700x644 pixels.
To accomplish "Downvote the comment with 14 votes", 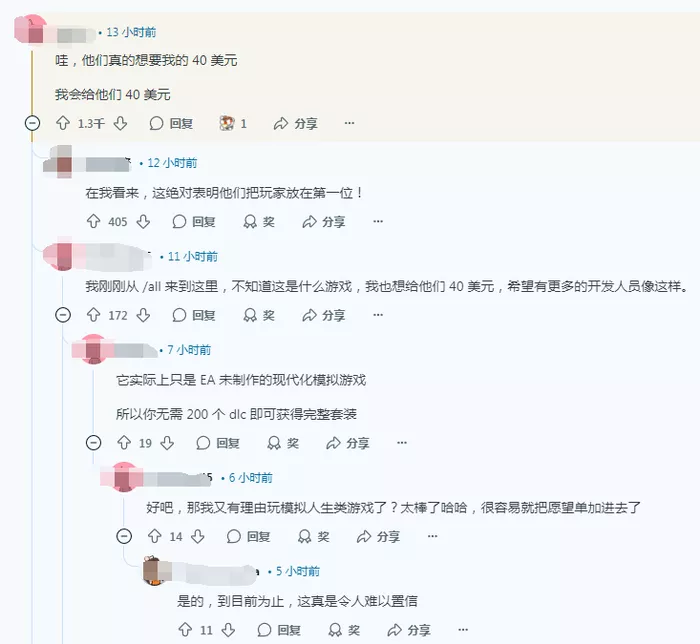I will pos(198,536).
